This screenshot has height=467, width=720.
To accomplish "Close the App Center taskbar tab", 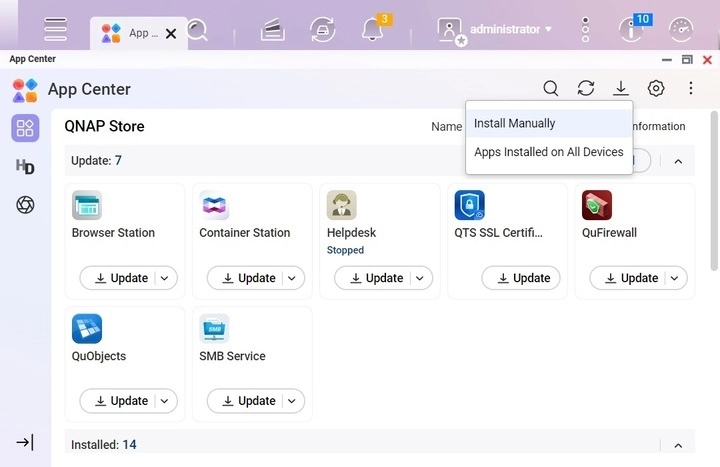I will point(171,34).
